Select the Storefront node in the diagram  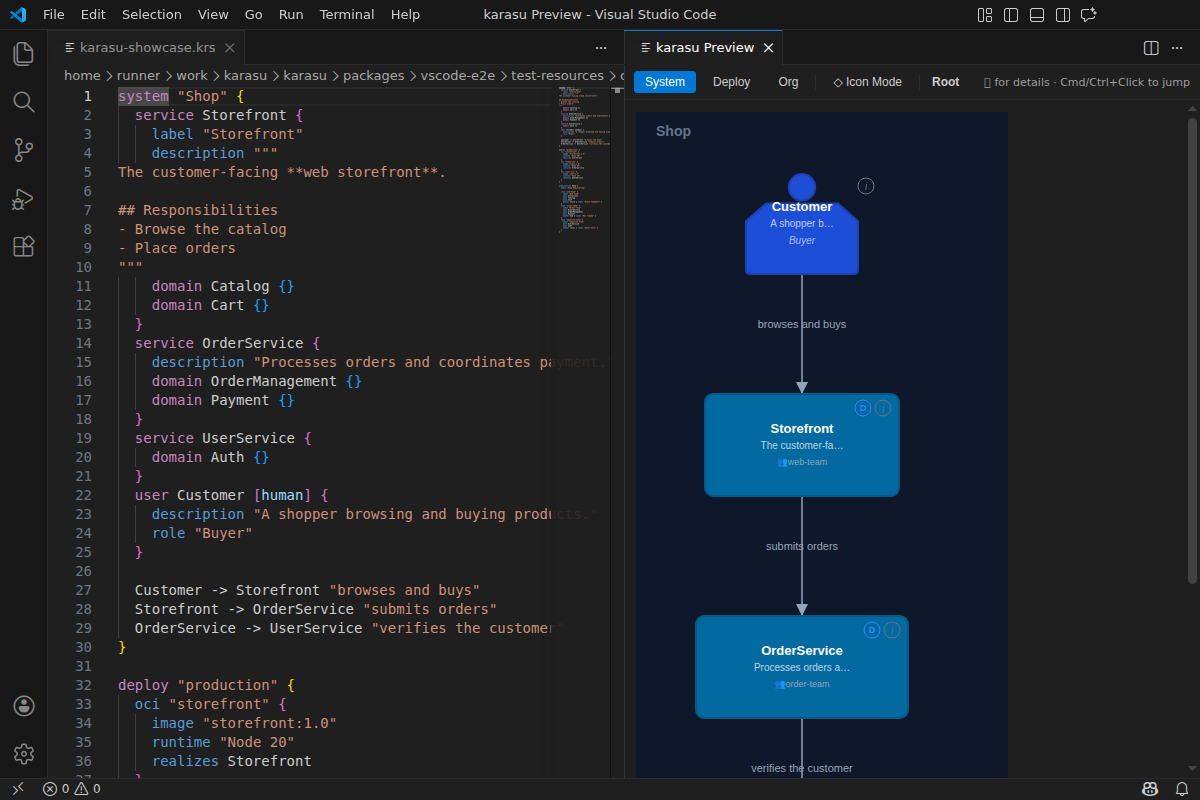point(802,445)
